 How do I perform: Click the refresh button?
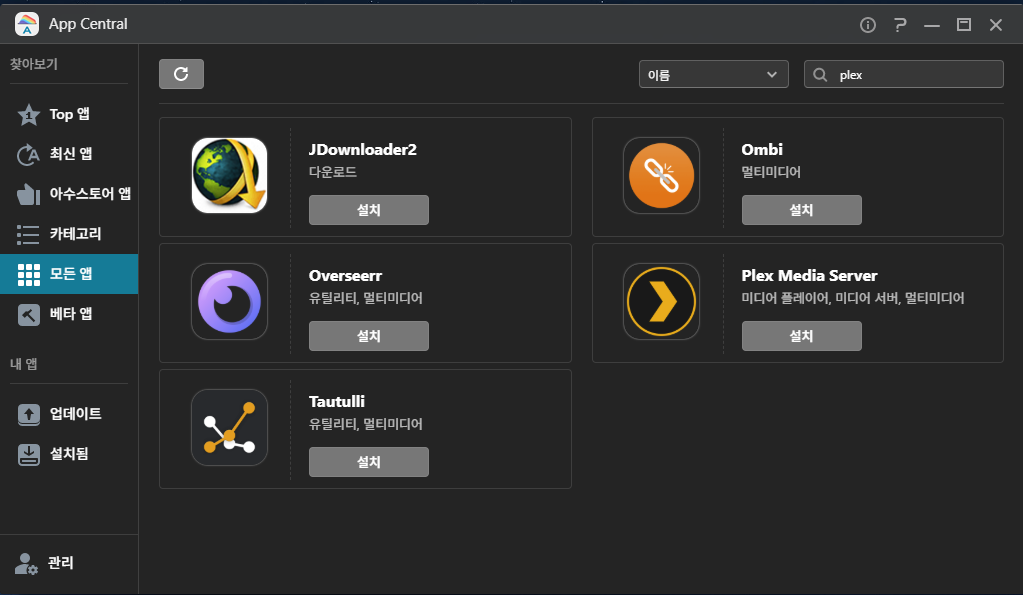(x=181, y=74)
